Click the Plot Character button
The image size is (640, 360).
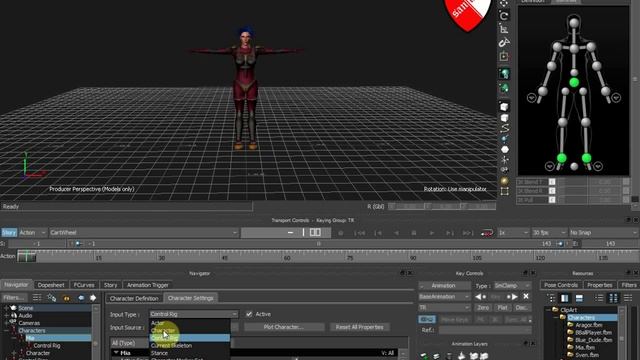click(284, 327)
